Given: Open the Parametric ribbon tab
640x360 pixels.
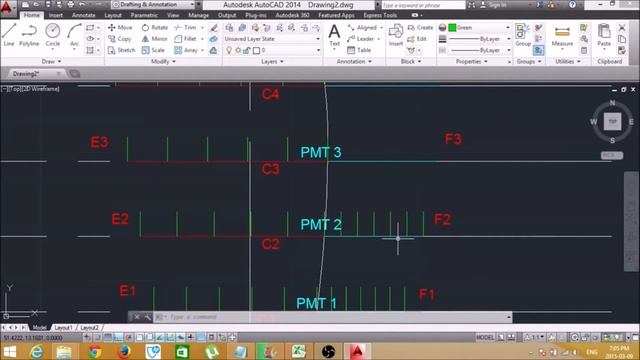Looking at the screenshot, I should 144,15.
